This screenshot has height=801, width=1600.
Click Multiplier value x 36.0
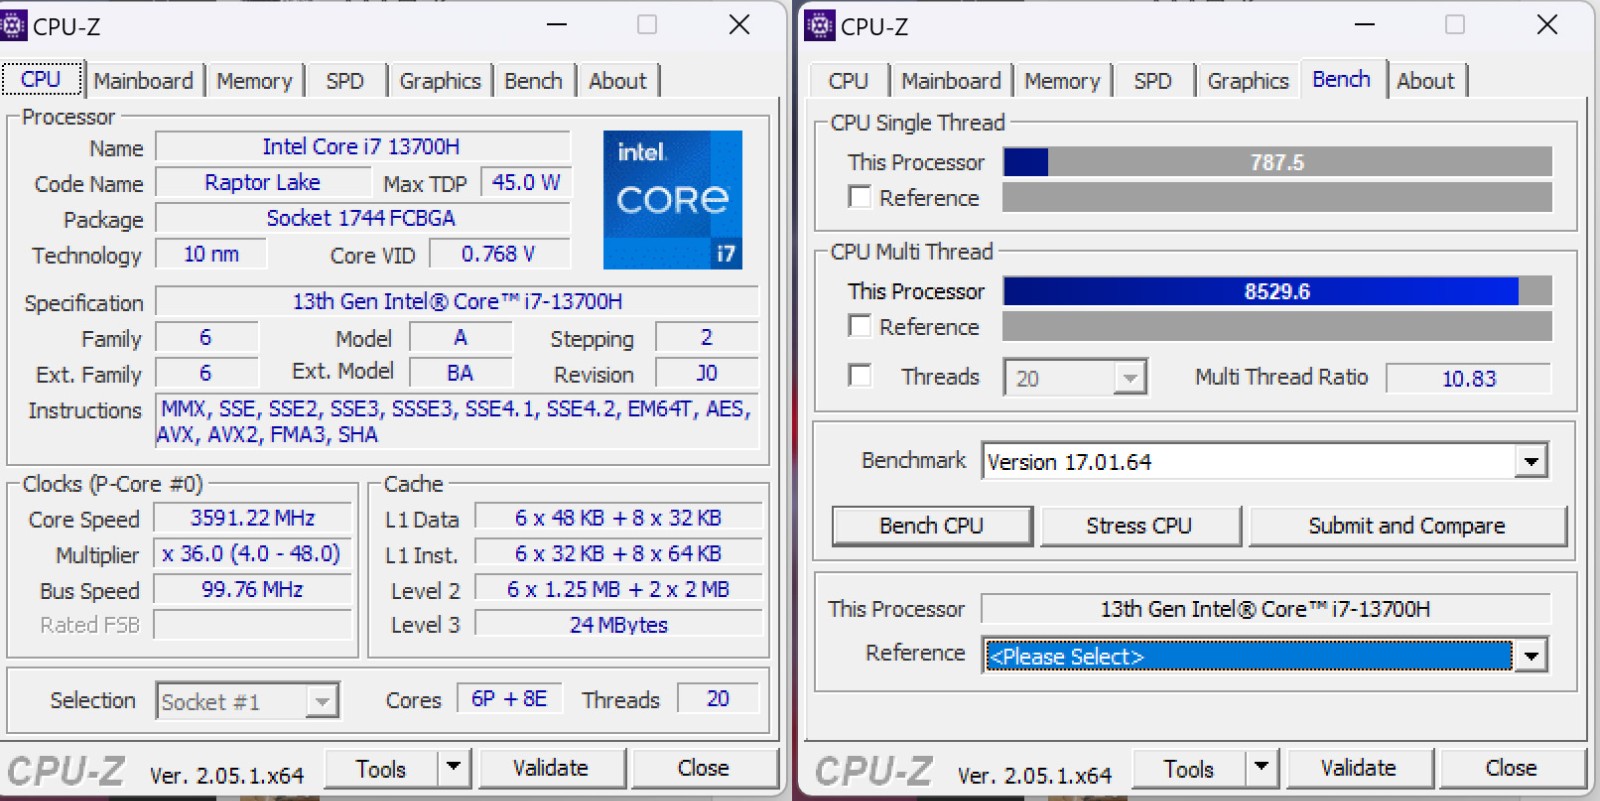[252, 554]
